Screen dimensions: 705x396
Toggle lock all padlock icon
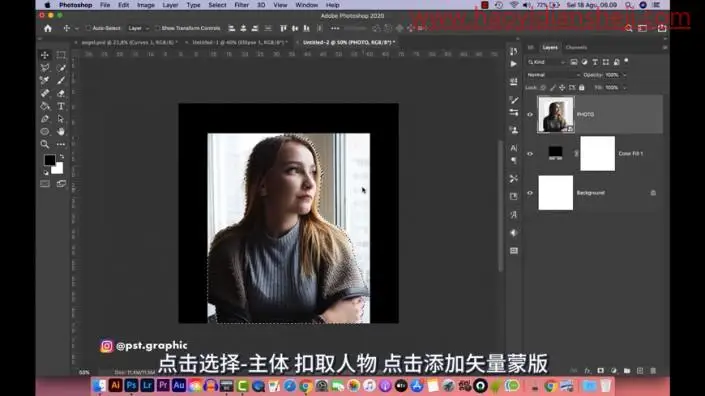pos(581,88)
